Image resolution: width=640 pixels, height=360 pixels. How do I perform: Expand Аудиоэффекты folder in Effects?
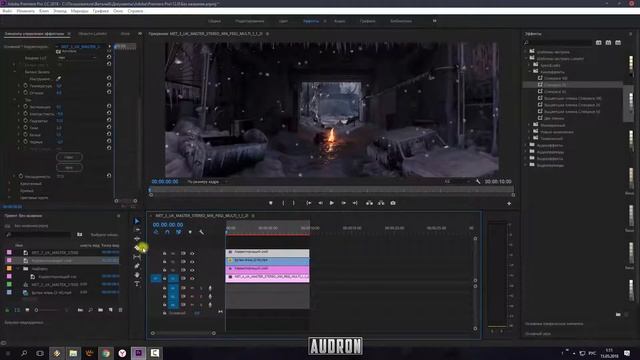(526, 145)
